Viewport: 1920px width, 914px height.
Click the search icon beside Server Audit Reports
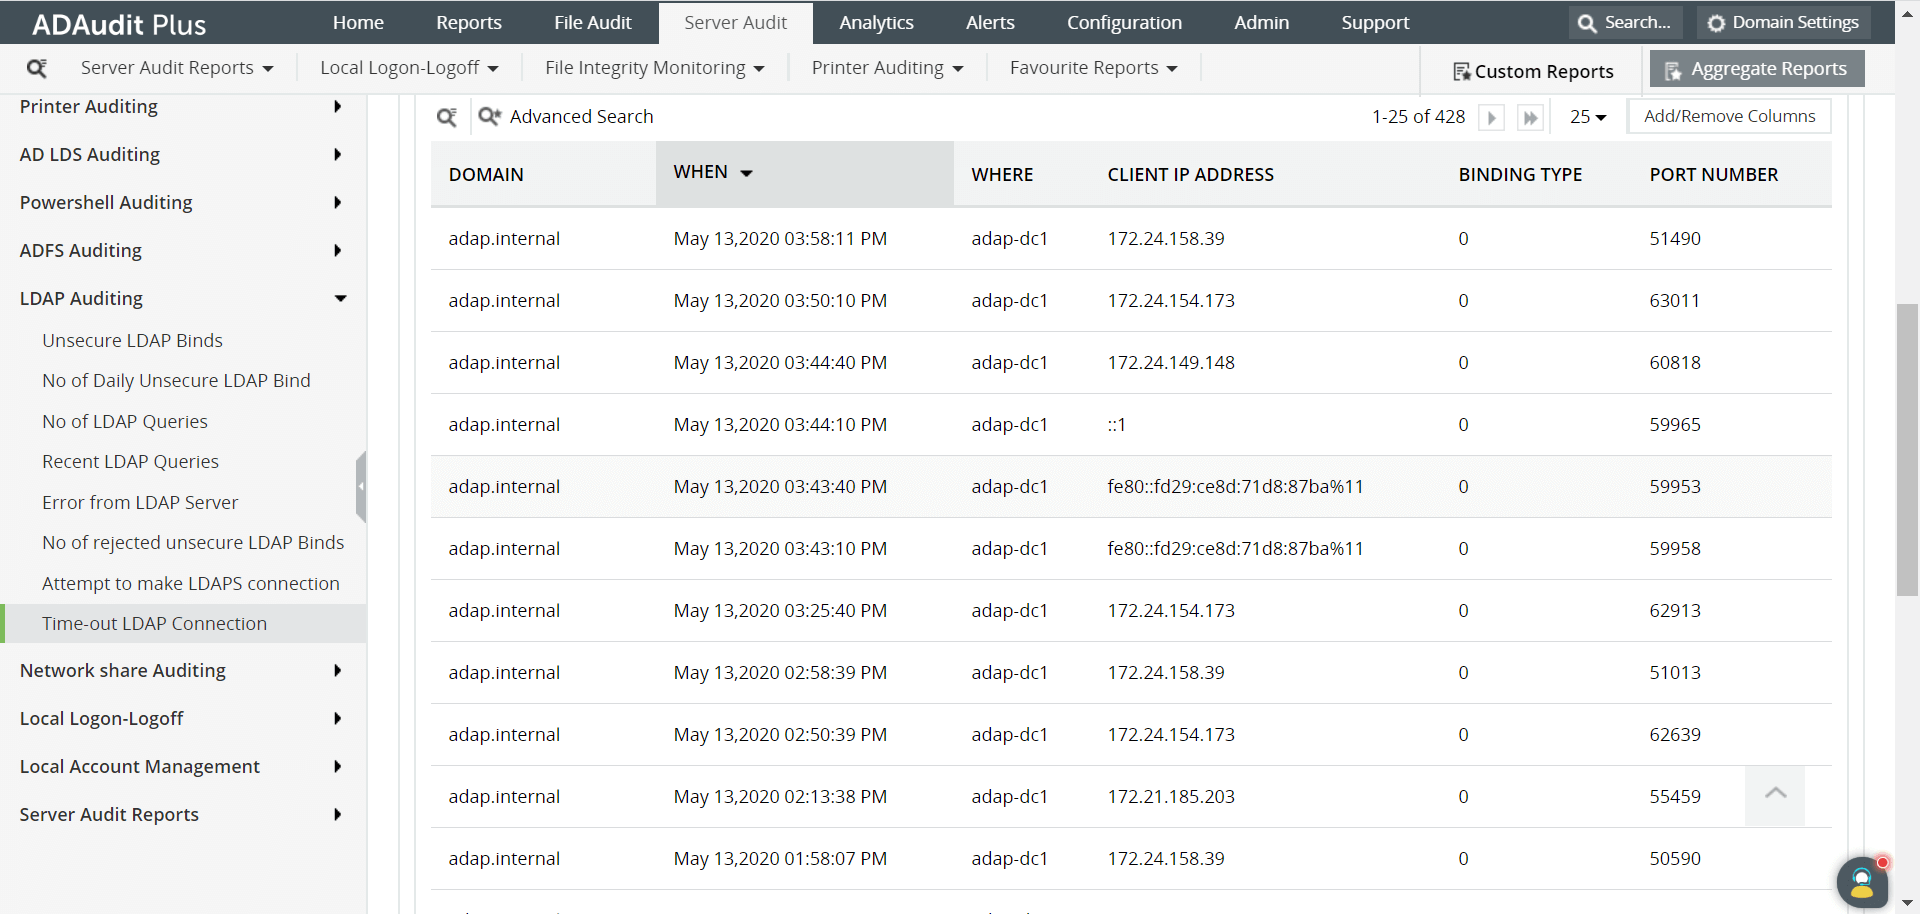coord(37,68)
